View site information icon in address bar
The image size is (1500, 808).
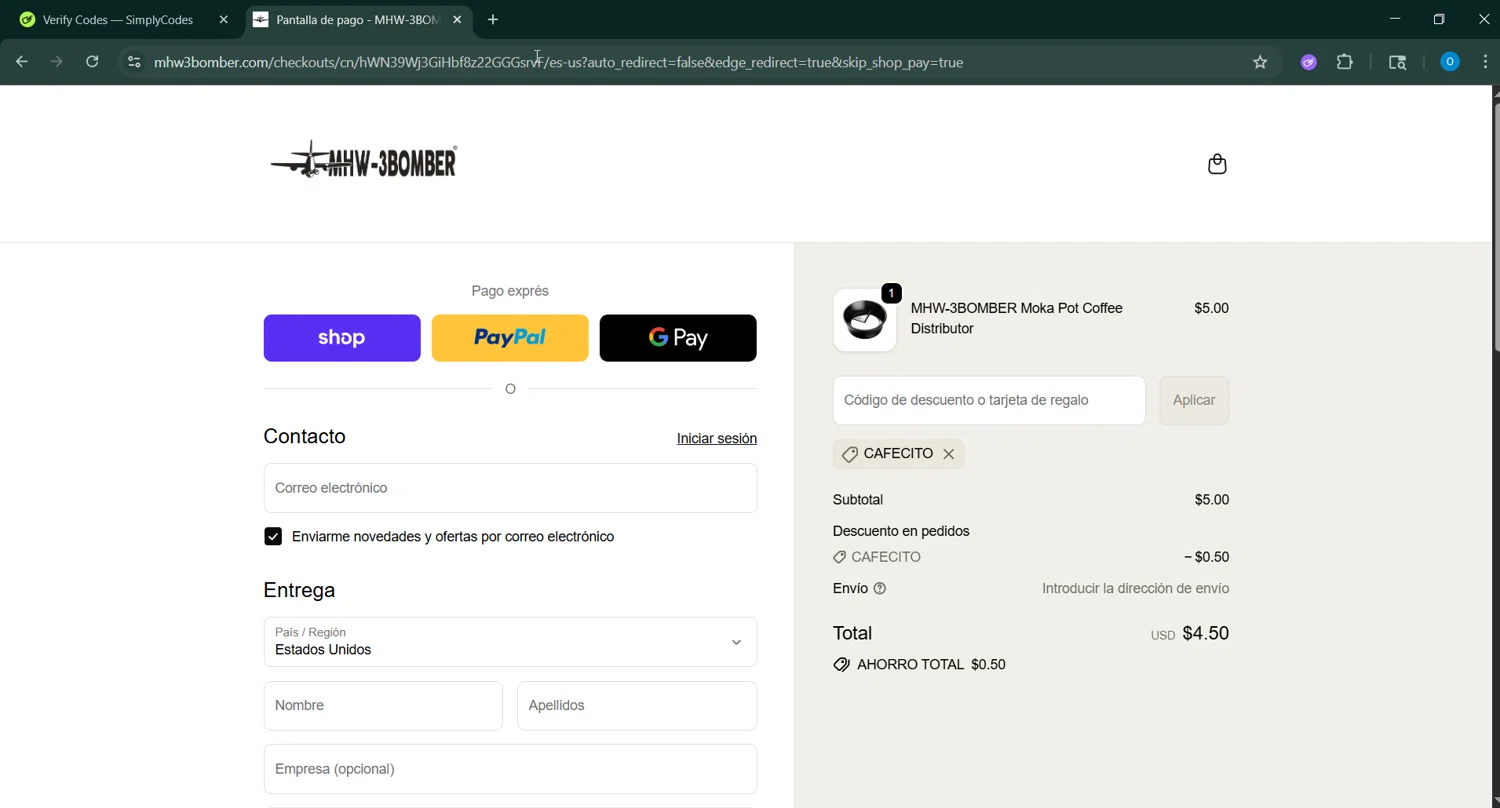134,62
